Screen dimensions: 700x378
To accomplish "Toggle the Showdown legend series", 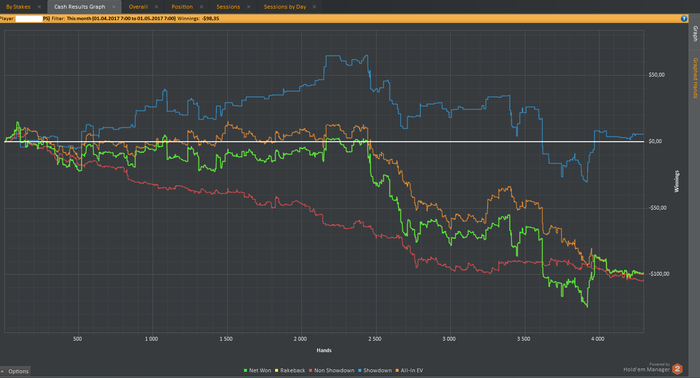I will [375, 370].
